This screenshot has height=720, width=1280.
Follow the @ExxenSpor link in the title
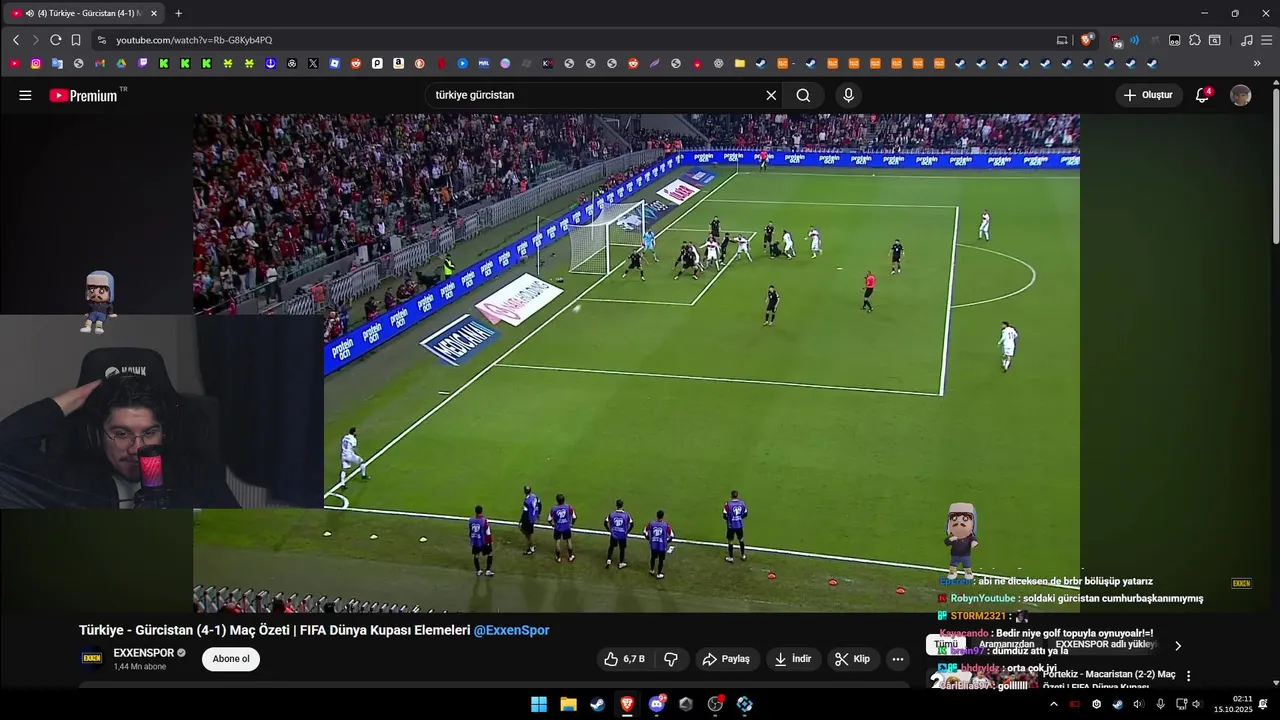point(511,630)
